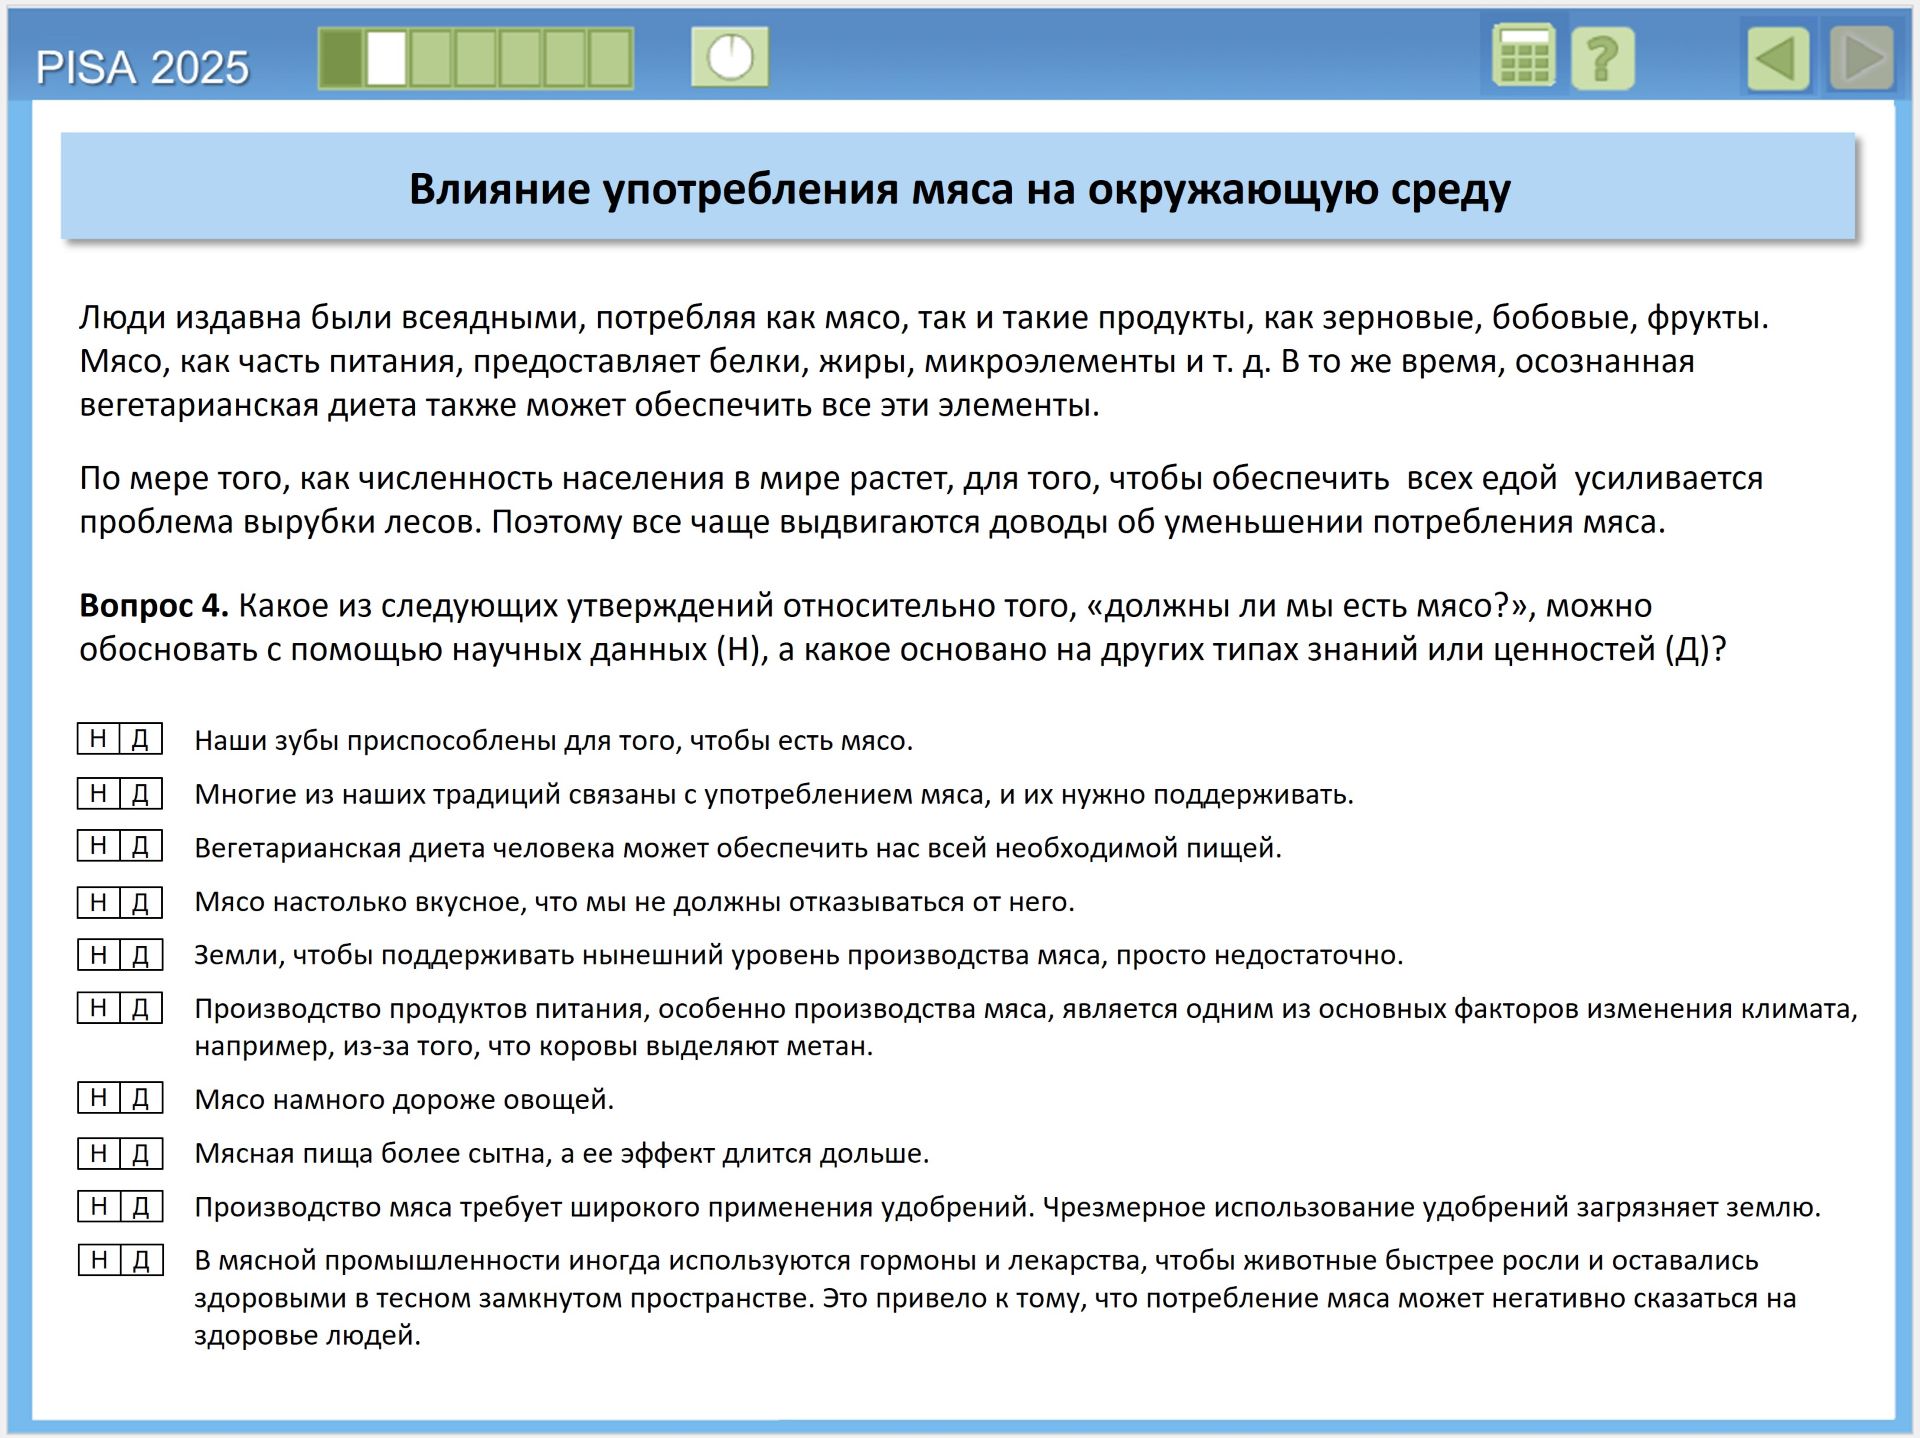Image resolution: width=1920 pixels, height=1438 pixels.
Task: Click the question mark help icon
Action: 1603,58
